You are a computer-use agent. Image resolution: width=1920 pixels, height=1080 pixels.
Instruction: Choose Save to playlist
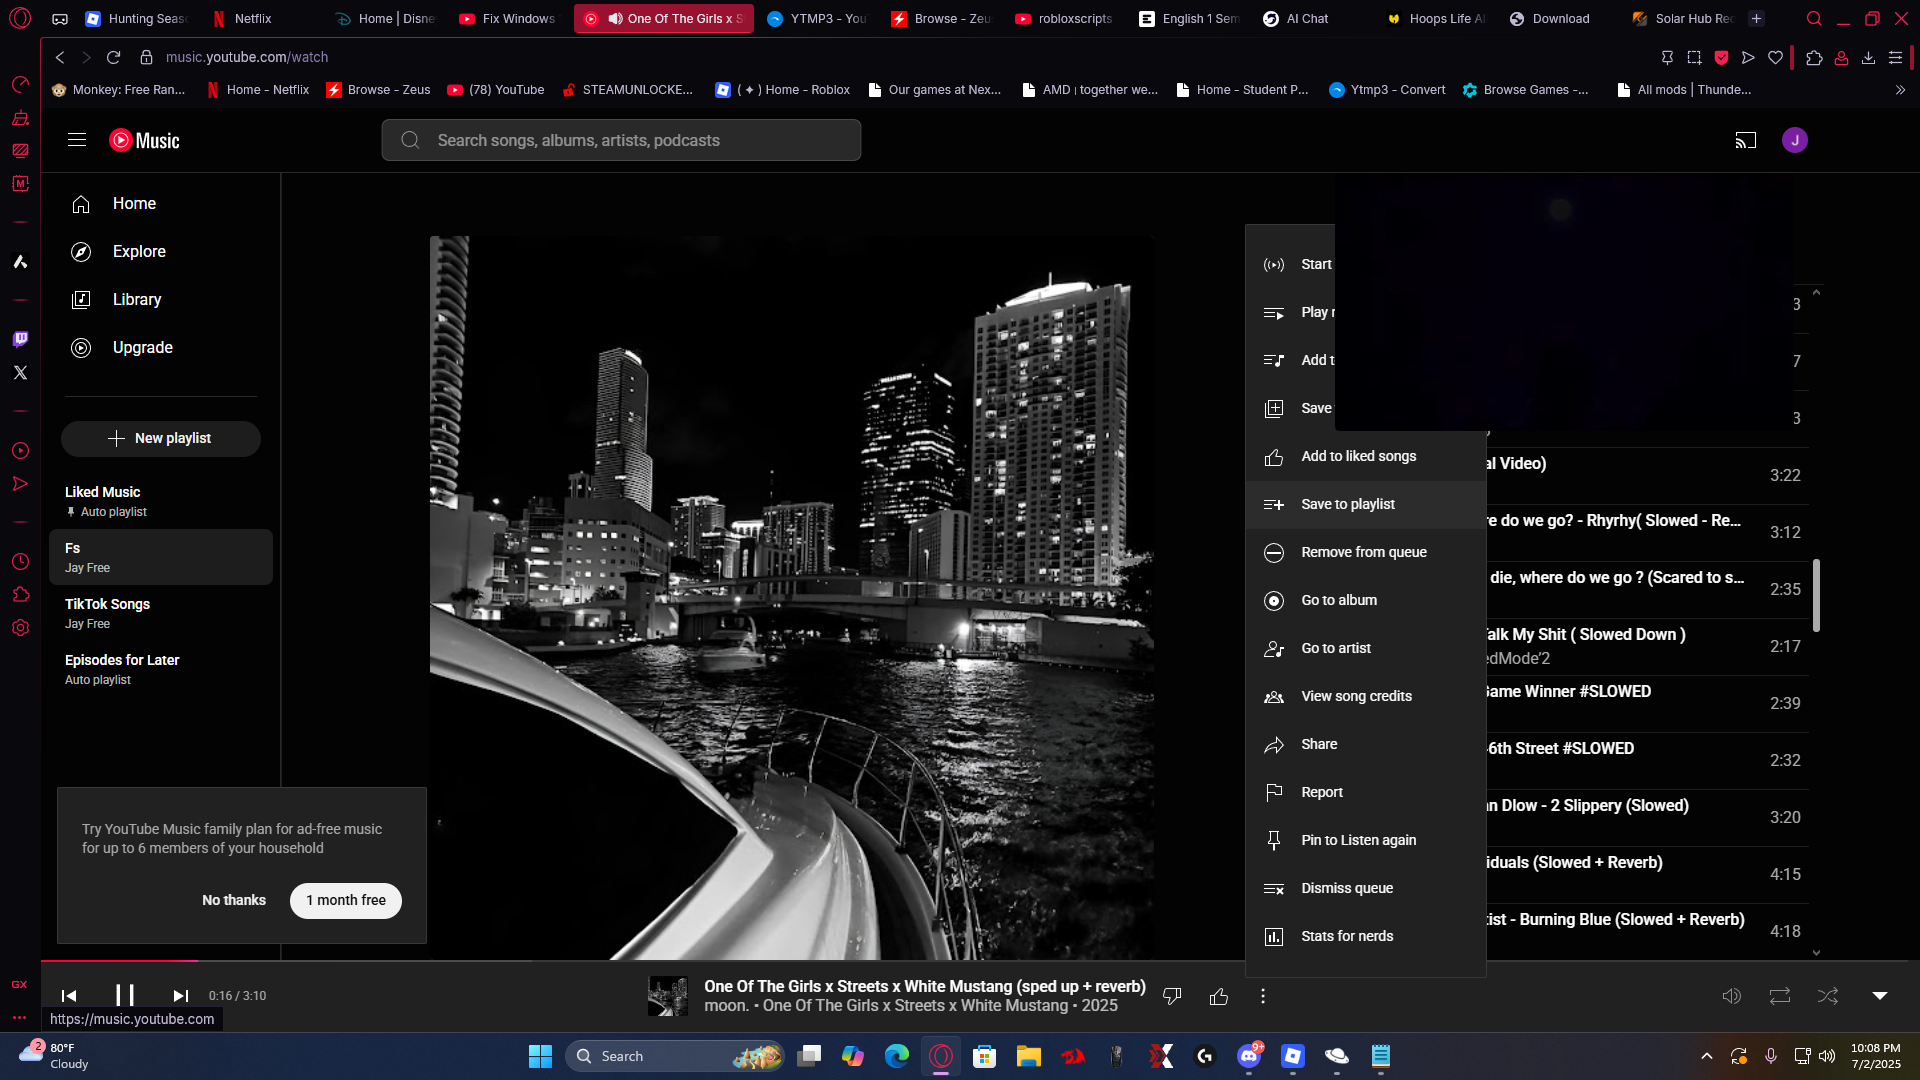click(x=1366, y=505)
